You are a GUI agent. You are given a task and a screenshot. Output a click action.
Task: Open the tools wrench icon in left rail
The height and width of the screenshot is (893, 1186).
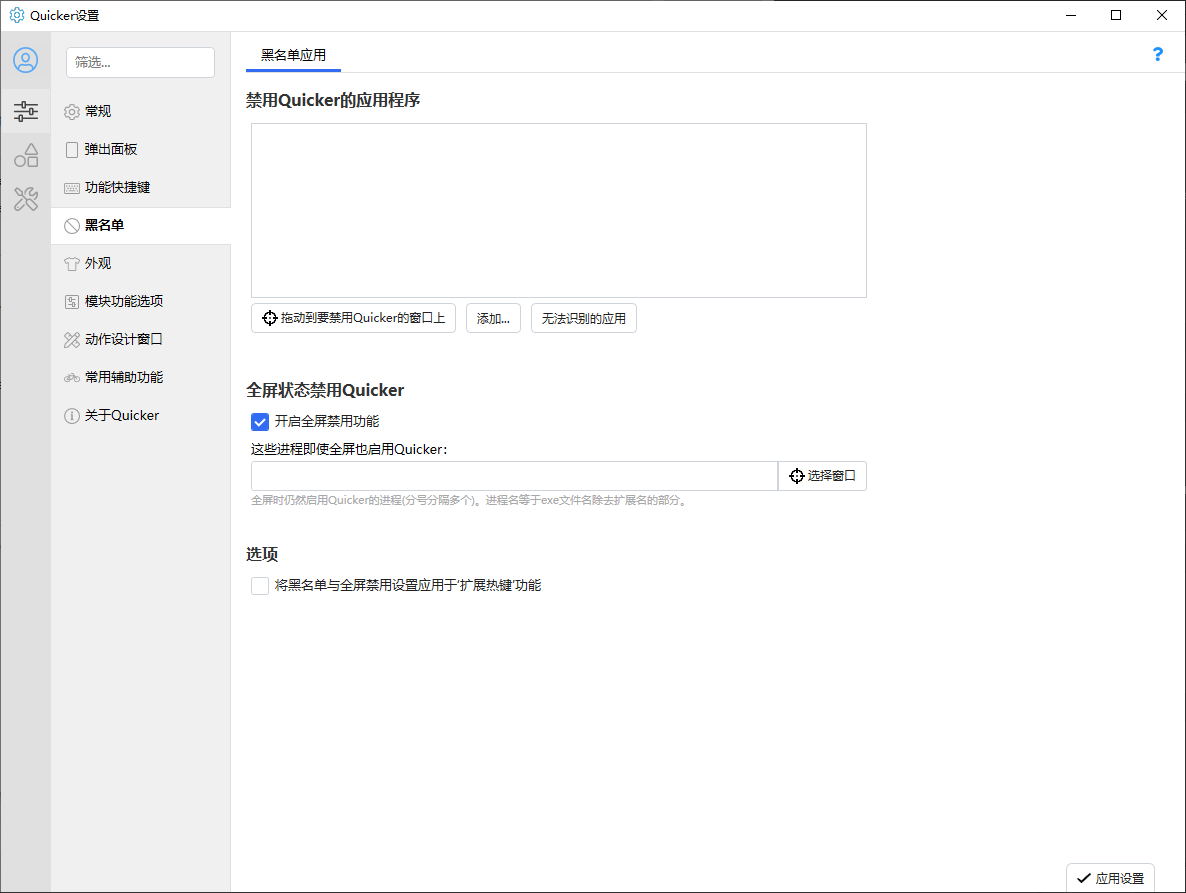26,199
